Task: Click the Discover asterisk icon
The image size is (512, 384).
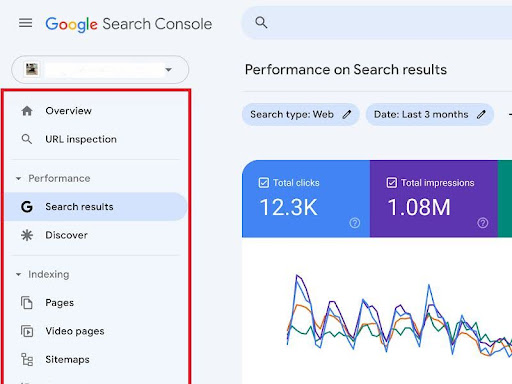Action: pyautogui.click(x=27, y=235)
